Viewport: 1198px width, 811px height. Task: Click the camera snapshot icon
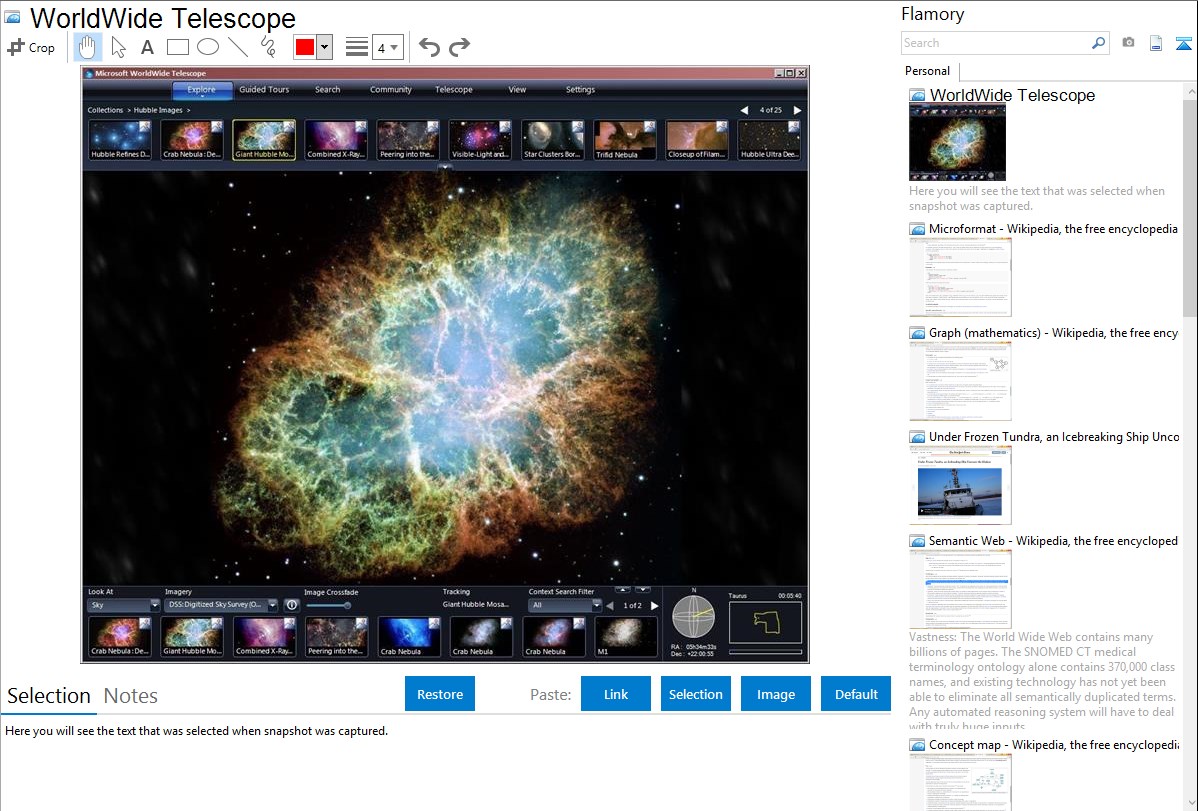click(1128, 43)
